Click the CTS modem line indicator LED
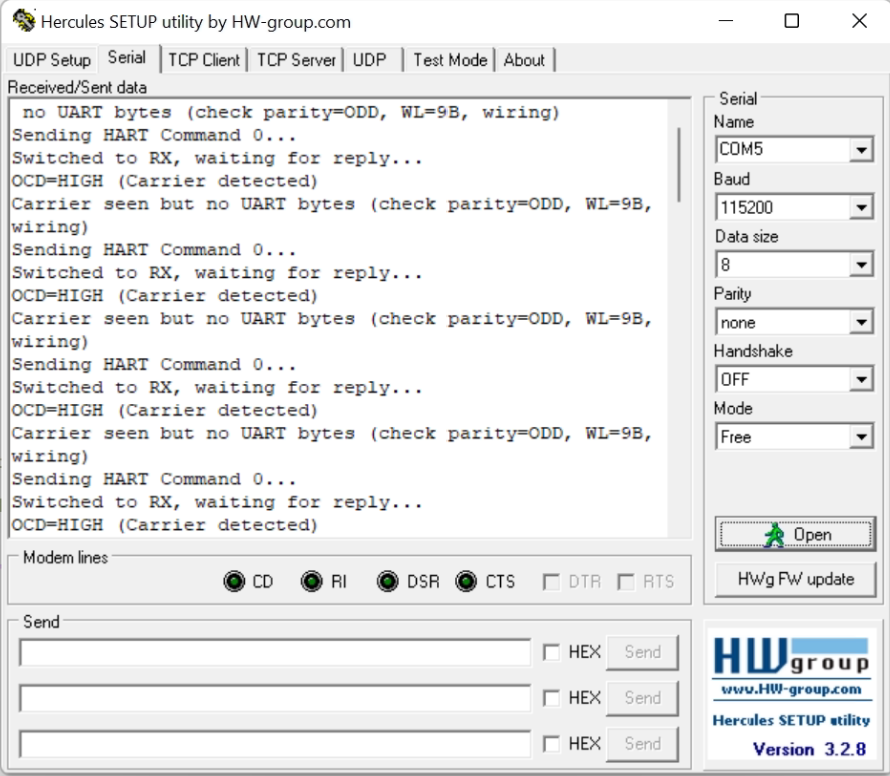The height and width of the screenshot is (776, 890). coord(466,581)
